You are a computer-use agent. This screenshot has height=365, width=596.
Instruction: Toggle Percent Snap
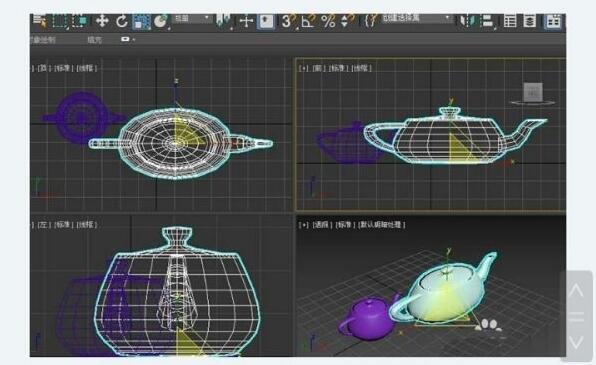click(x=328, y=21)
